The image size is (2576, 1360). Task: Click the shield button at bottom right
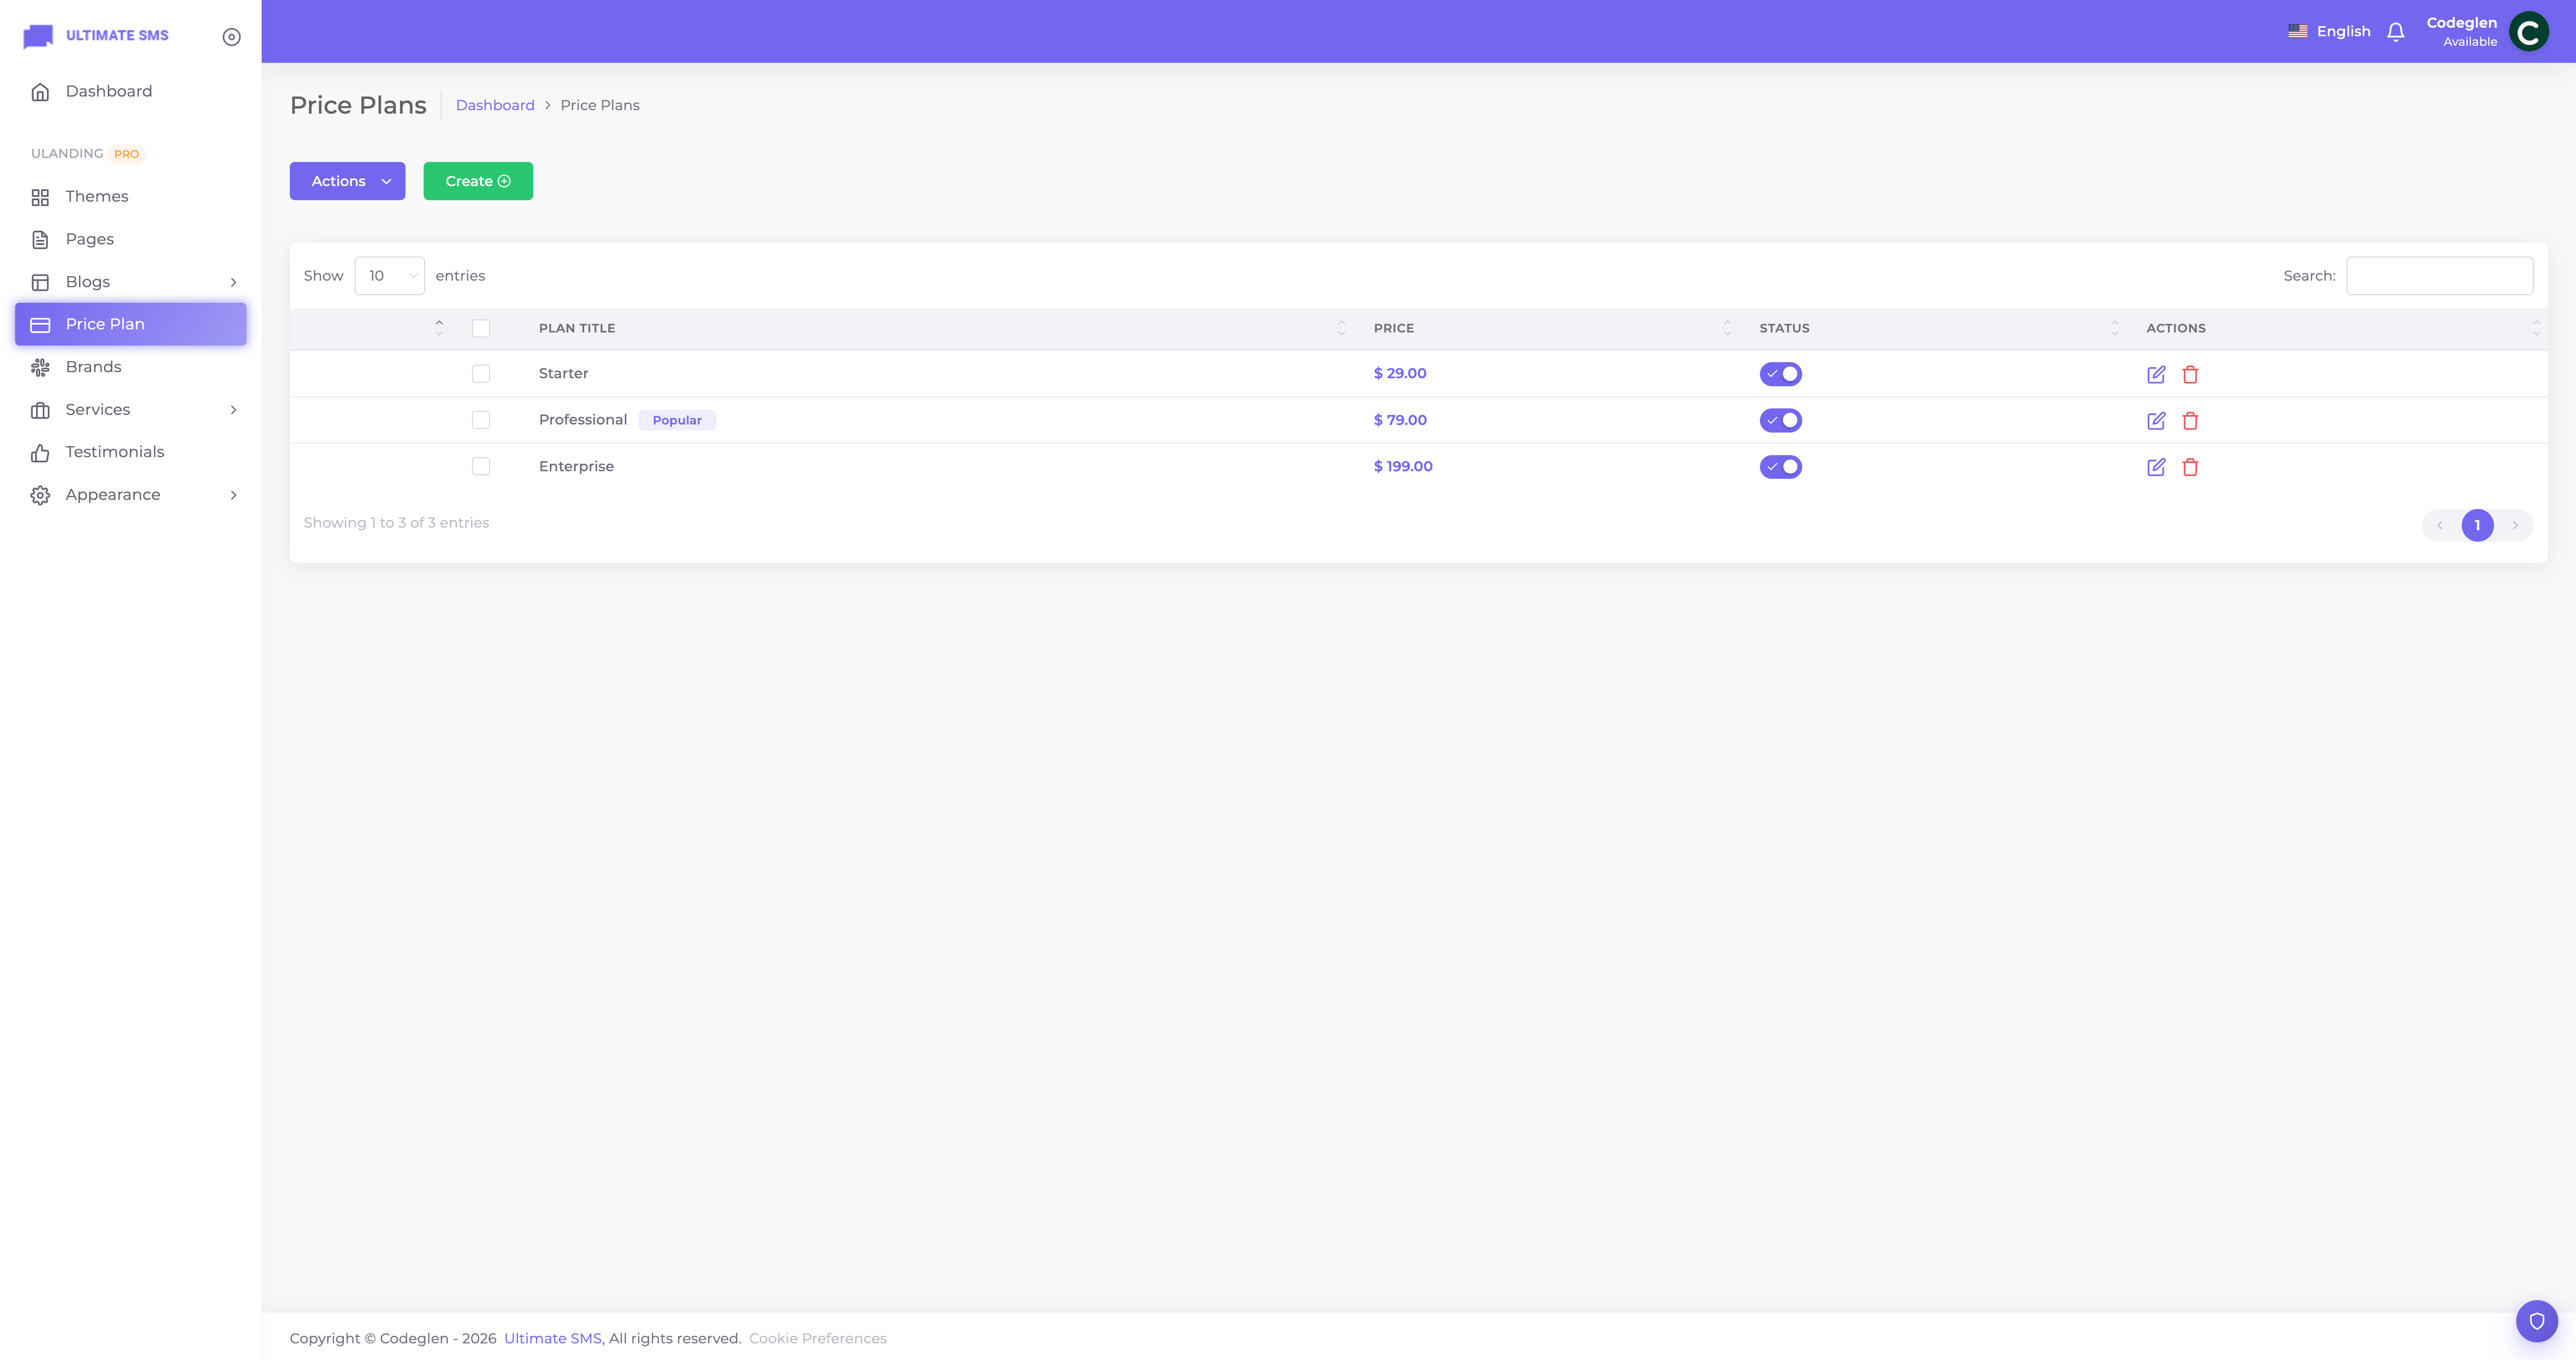(x=2536, y=1321)
